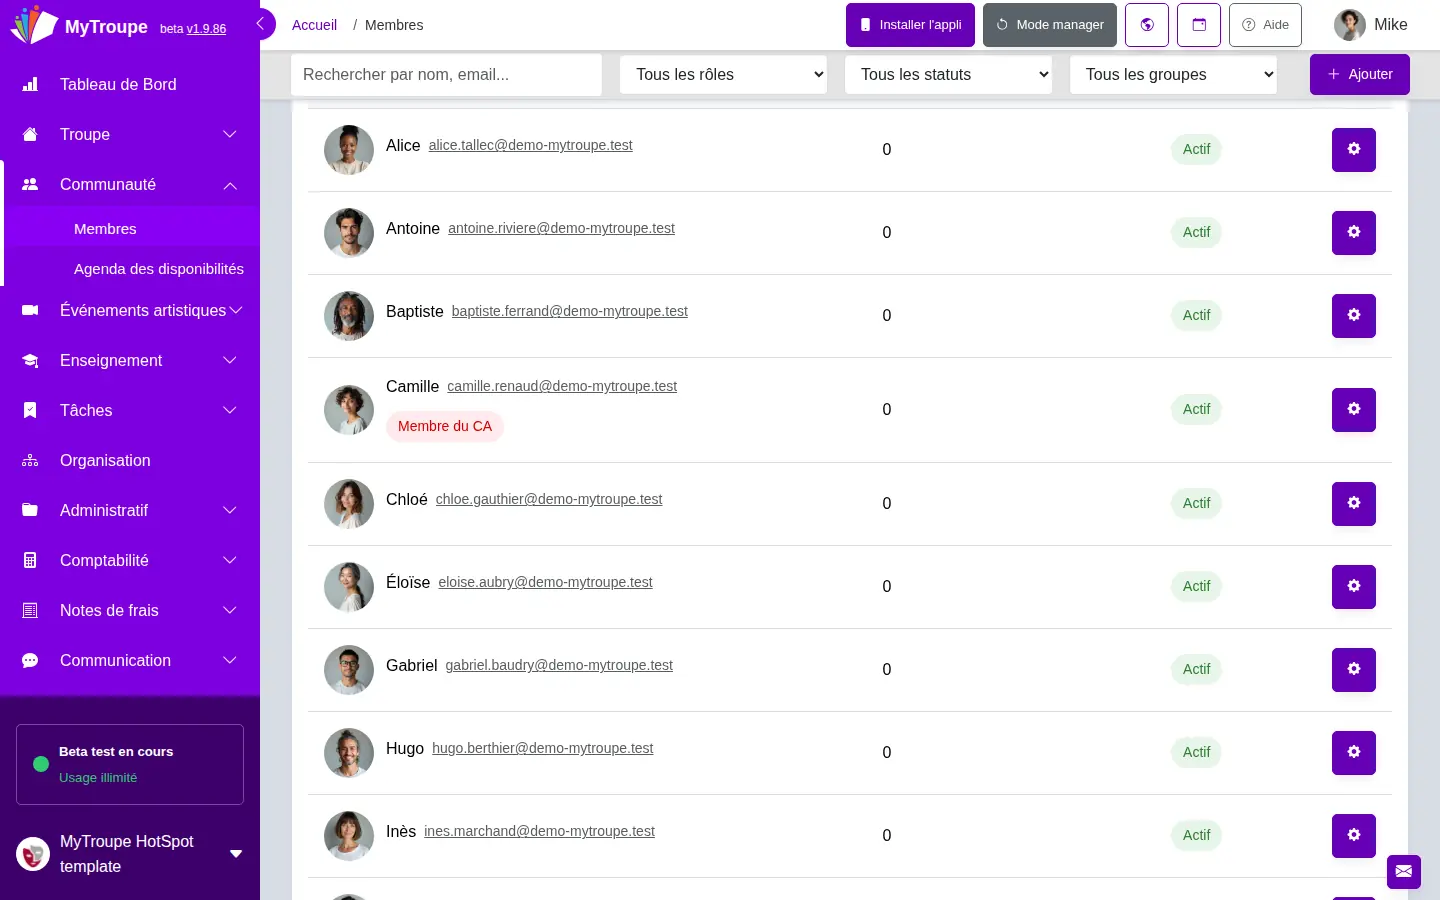Open settings gear for Éloïse
This screenshot has width=1440, height=900.
(1354, 587)
